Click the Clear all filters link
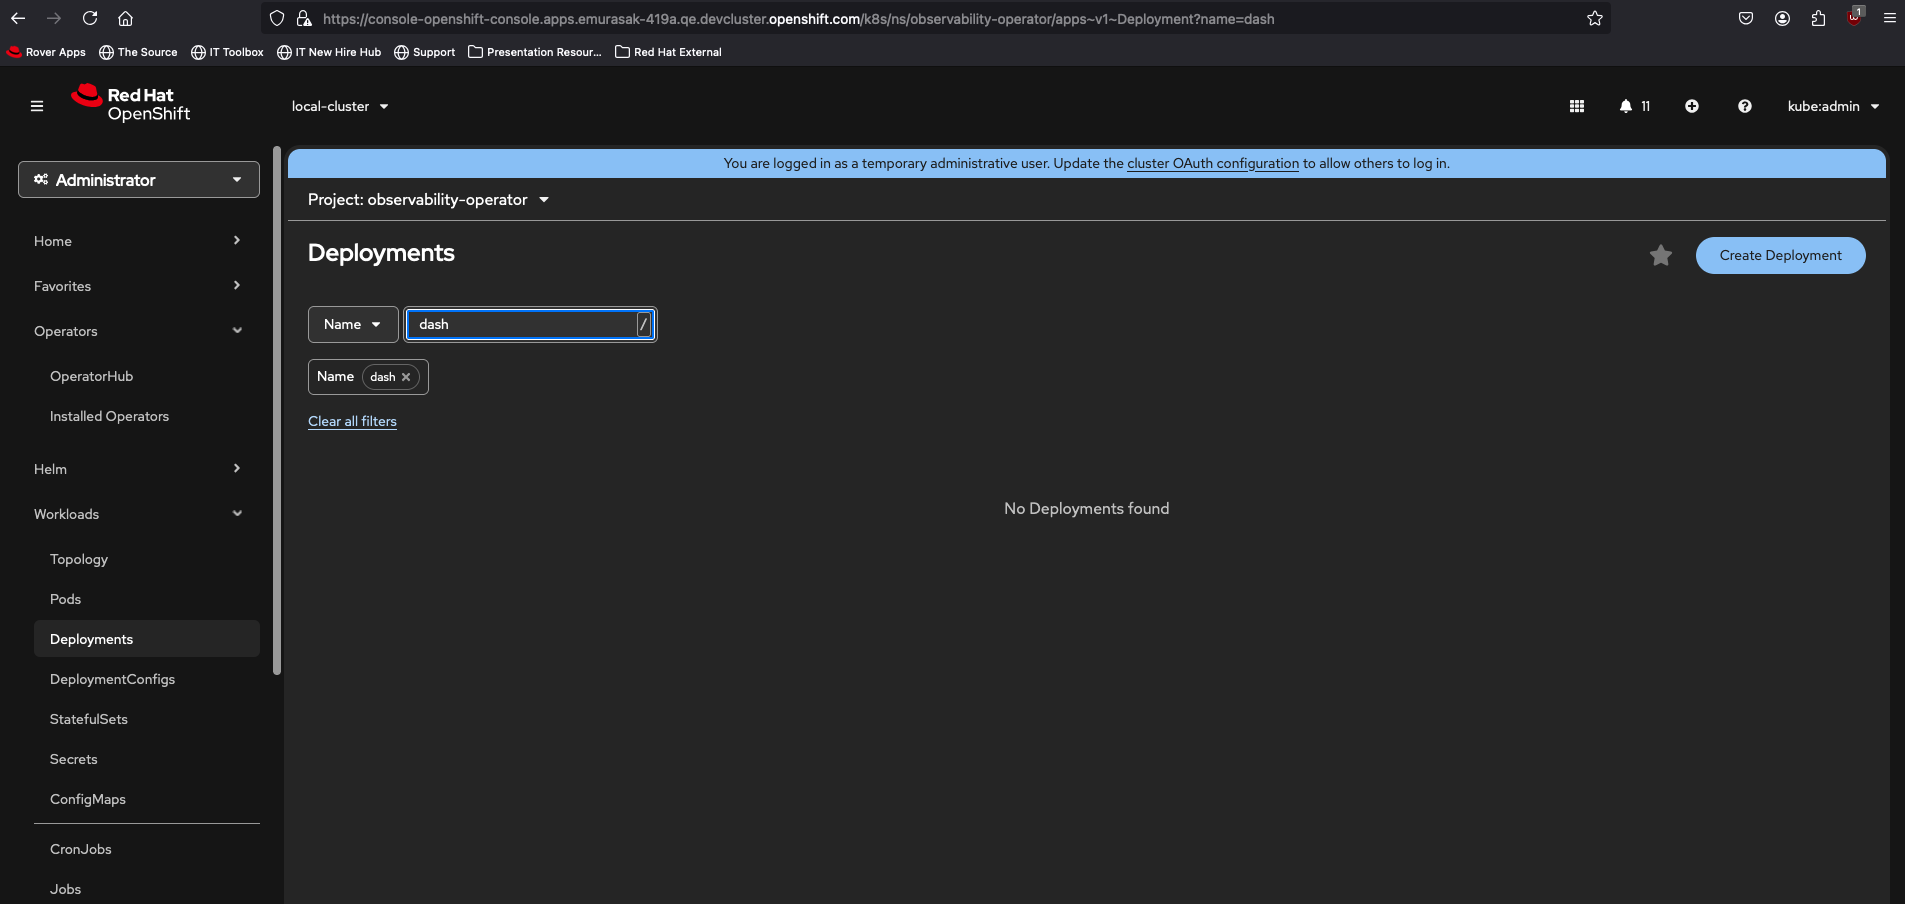This screenshot has width=1905, height=904. (352, 421)
